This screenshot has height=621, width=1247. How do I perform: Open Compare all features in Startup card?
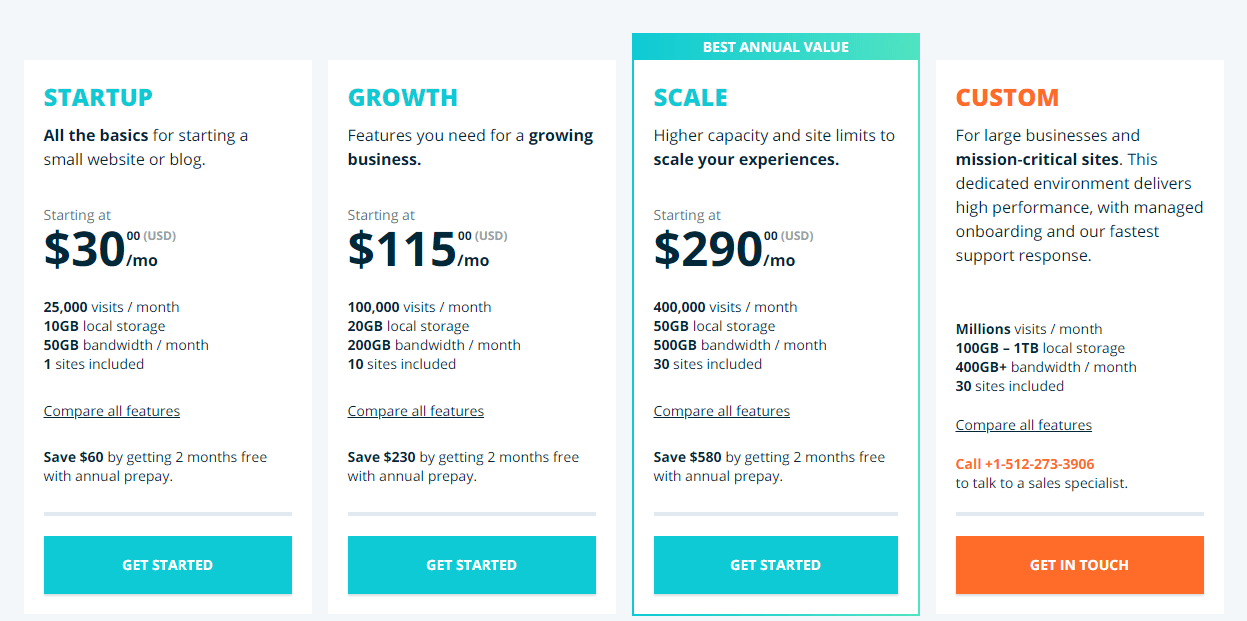point(112,411)
